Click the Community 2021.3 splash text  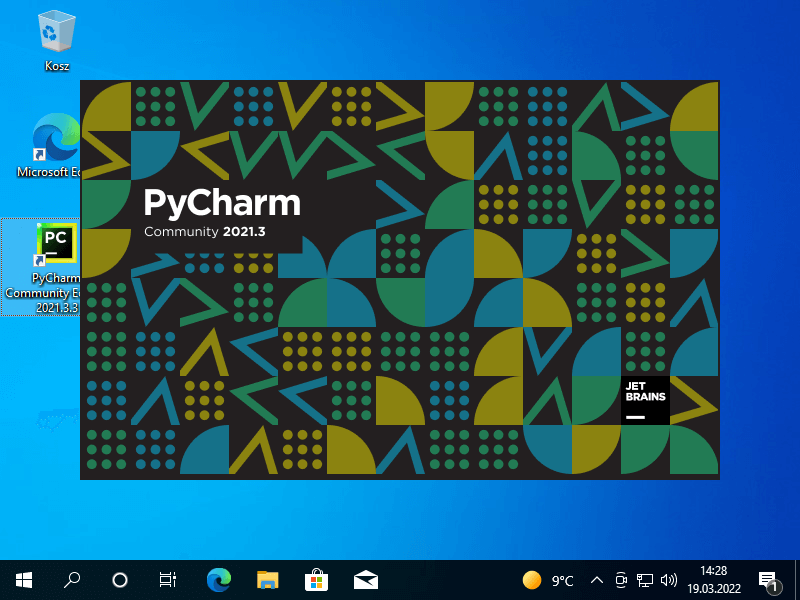205,232
